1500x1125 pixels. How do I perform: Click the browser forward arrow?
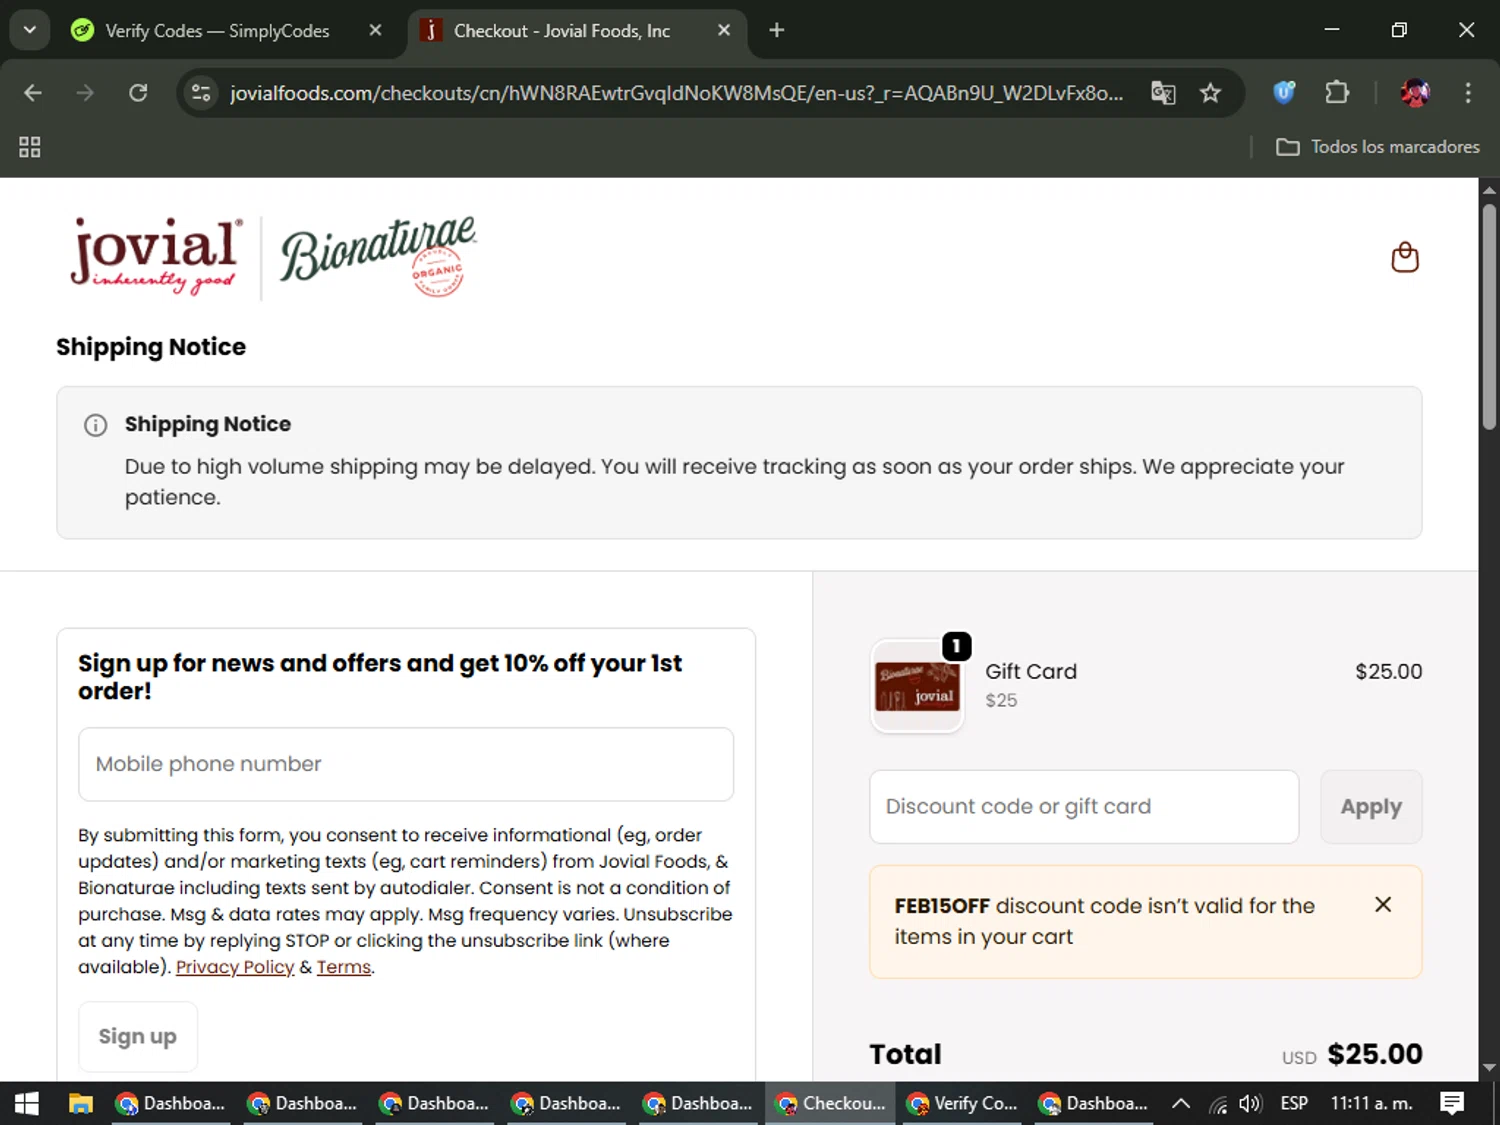tap(85, 93)
